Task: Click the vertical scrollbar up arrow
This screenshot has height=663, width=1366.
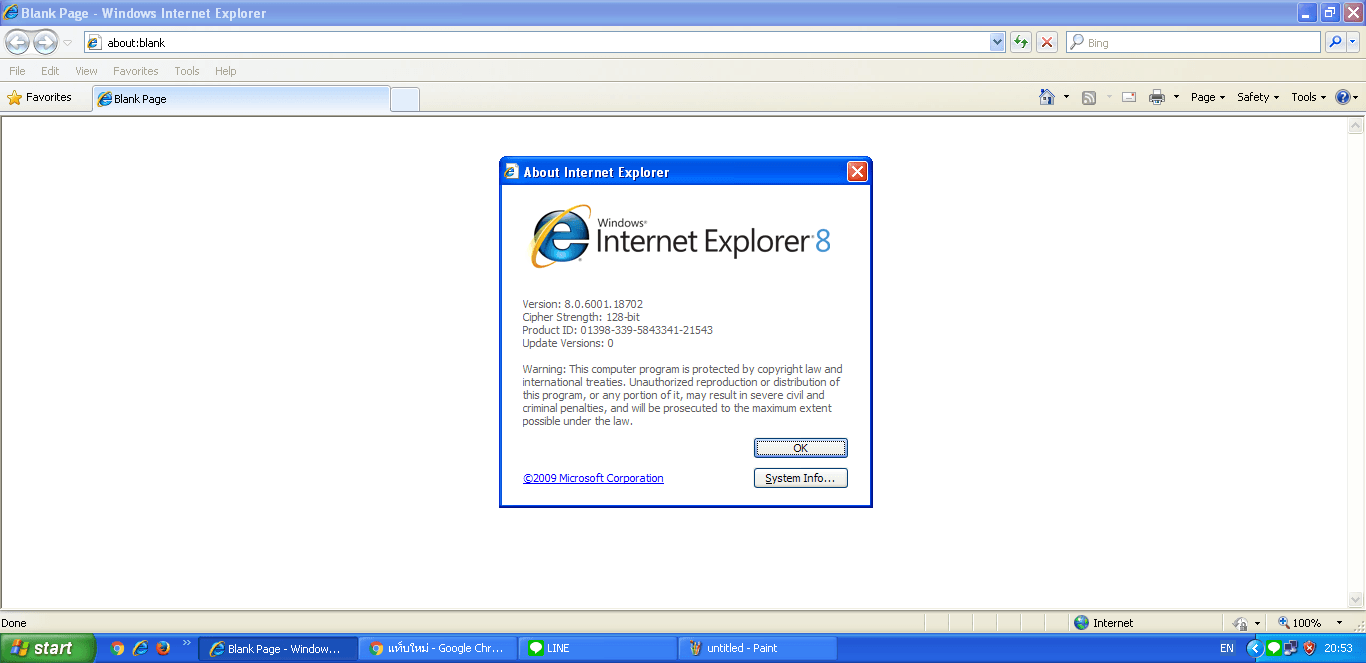Action: pos(1357,126)
